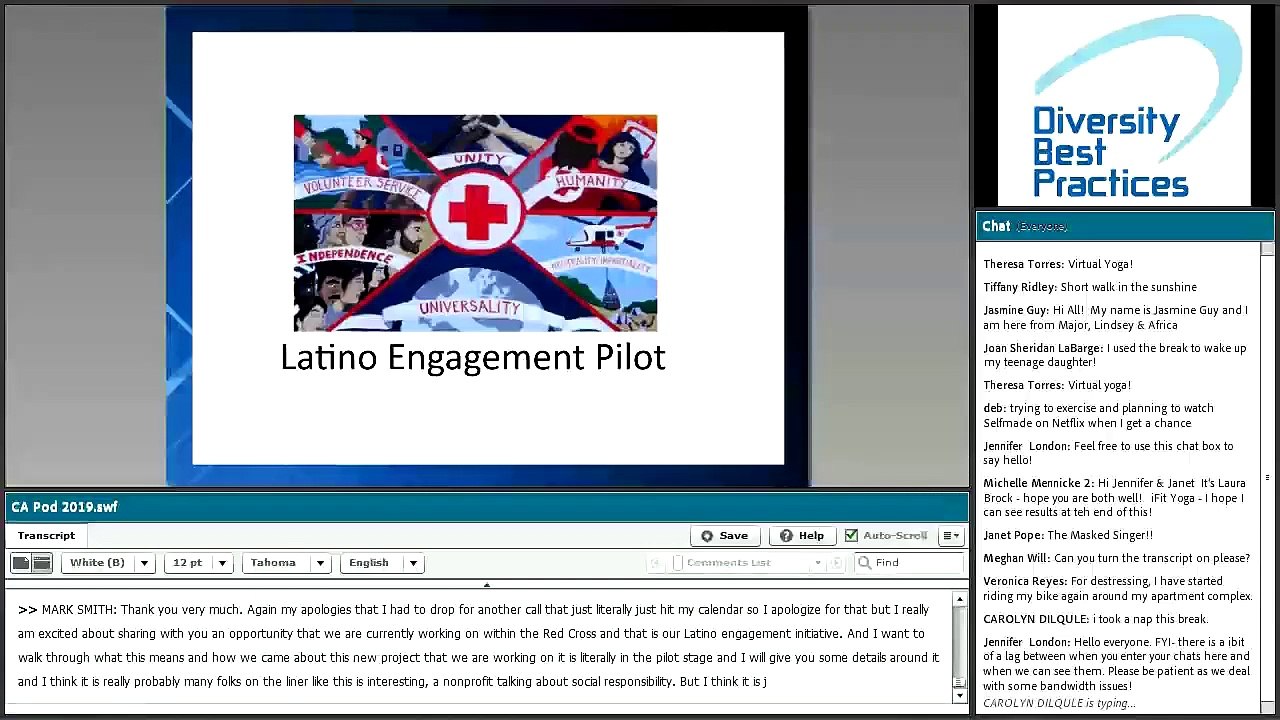Click the Chat panel header
Image resolution: width=1280 pixels, height=720 pixels.
[x=1125, y=226]
